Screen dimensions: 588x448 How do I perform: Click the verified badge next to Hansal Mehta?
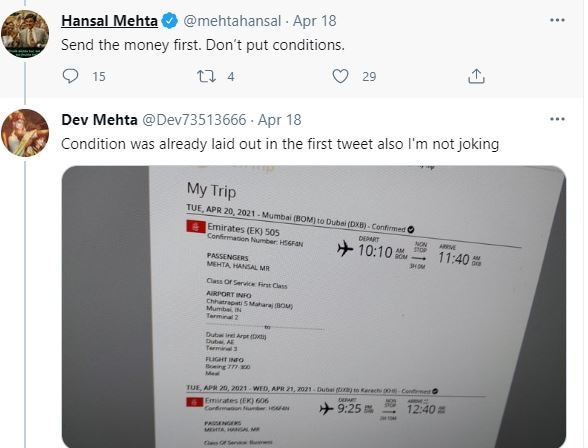(170, 21)
